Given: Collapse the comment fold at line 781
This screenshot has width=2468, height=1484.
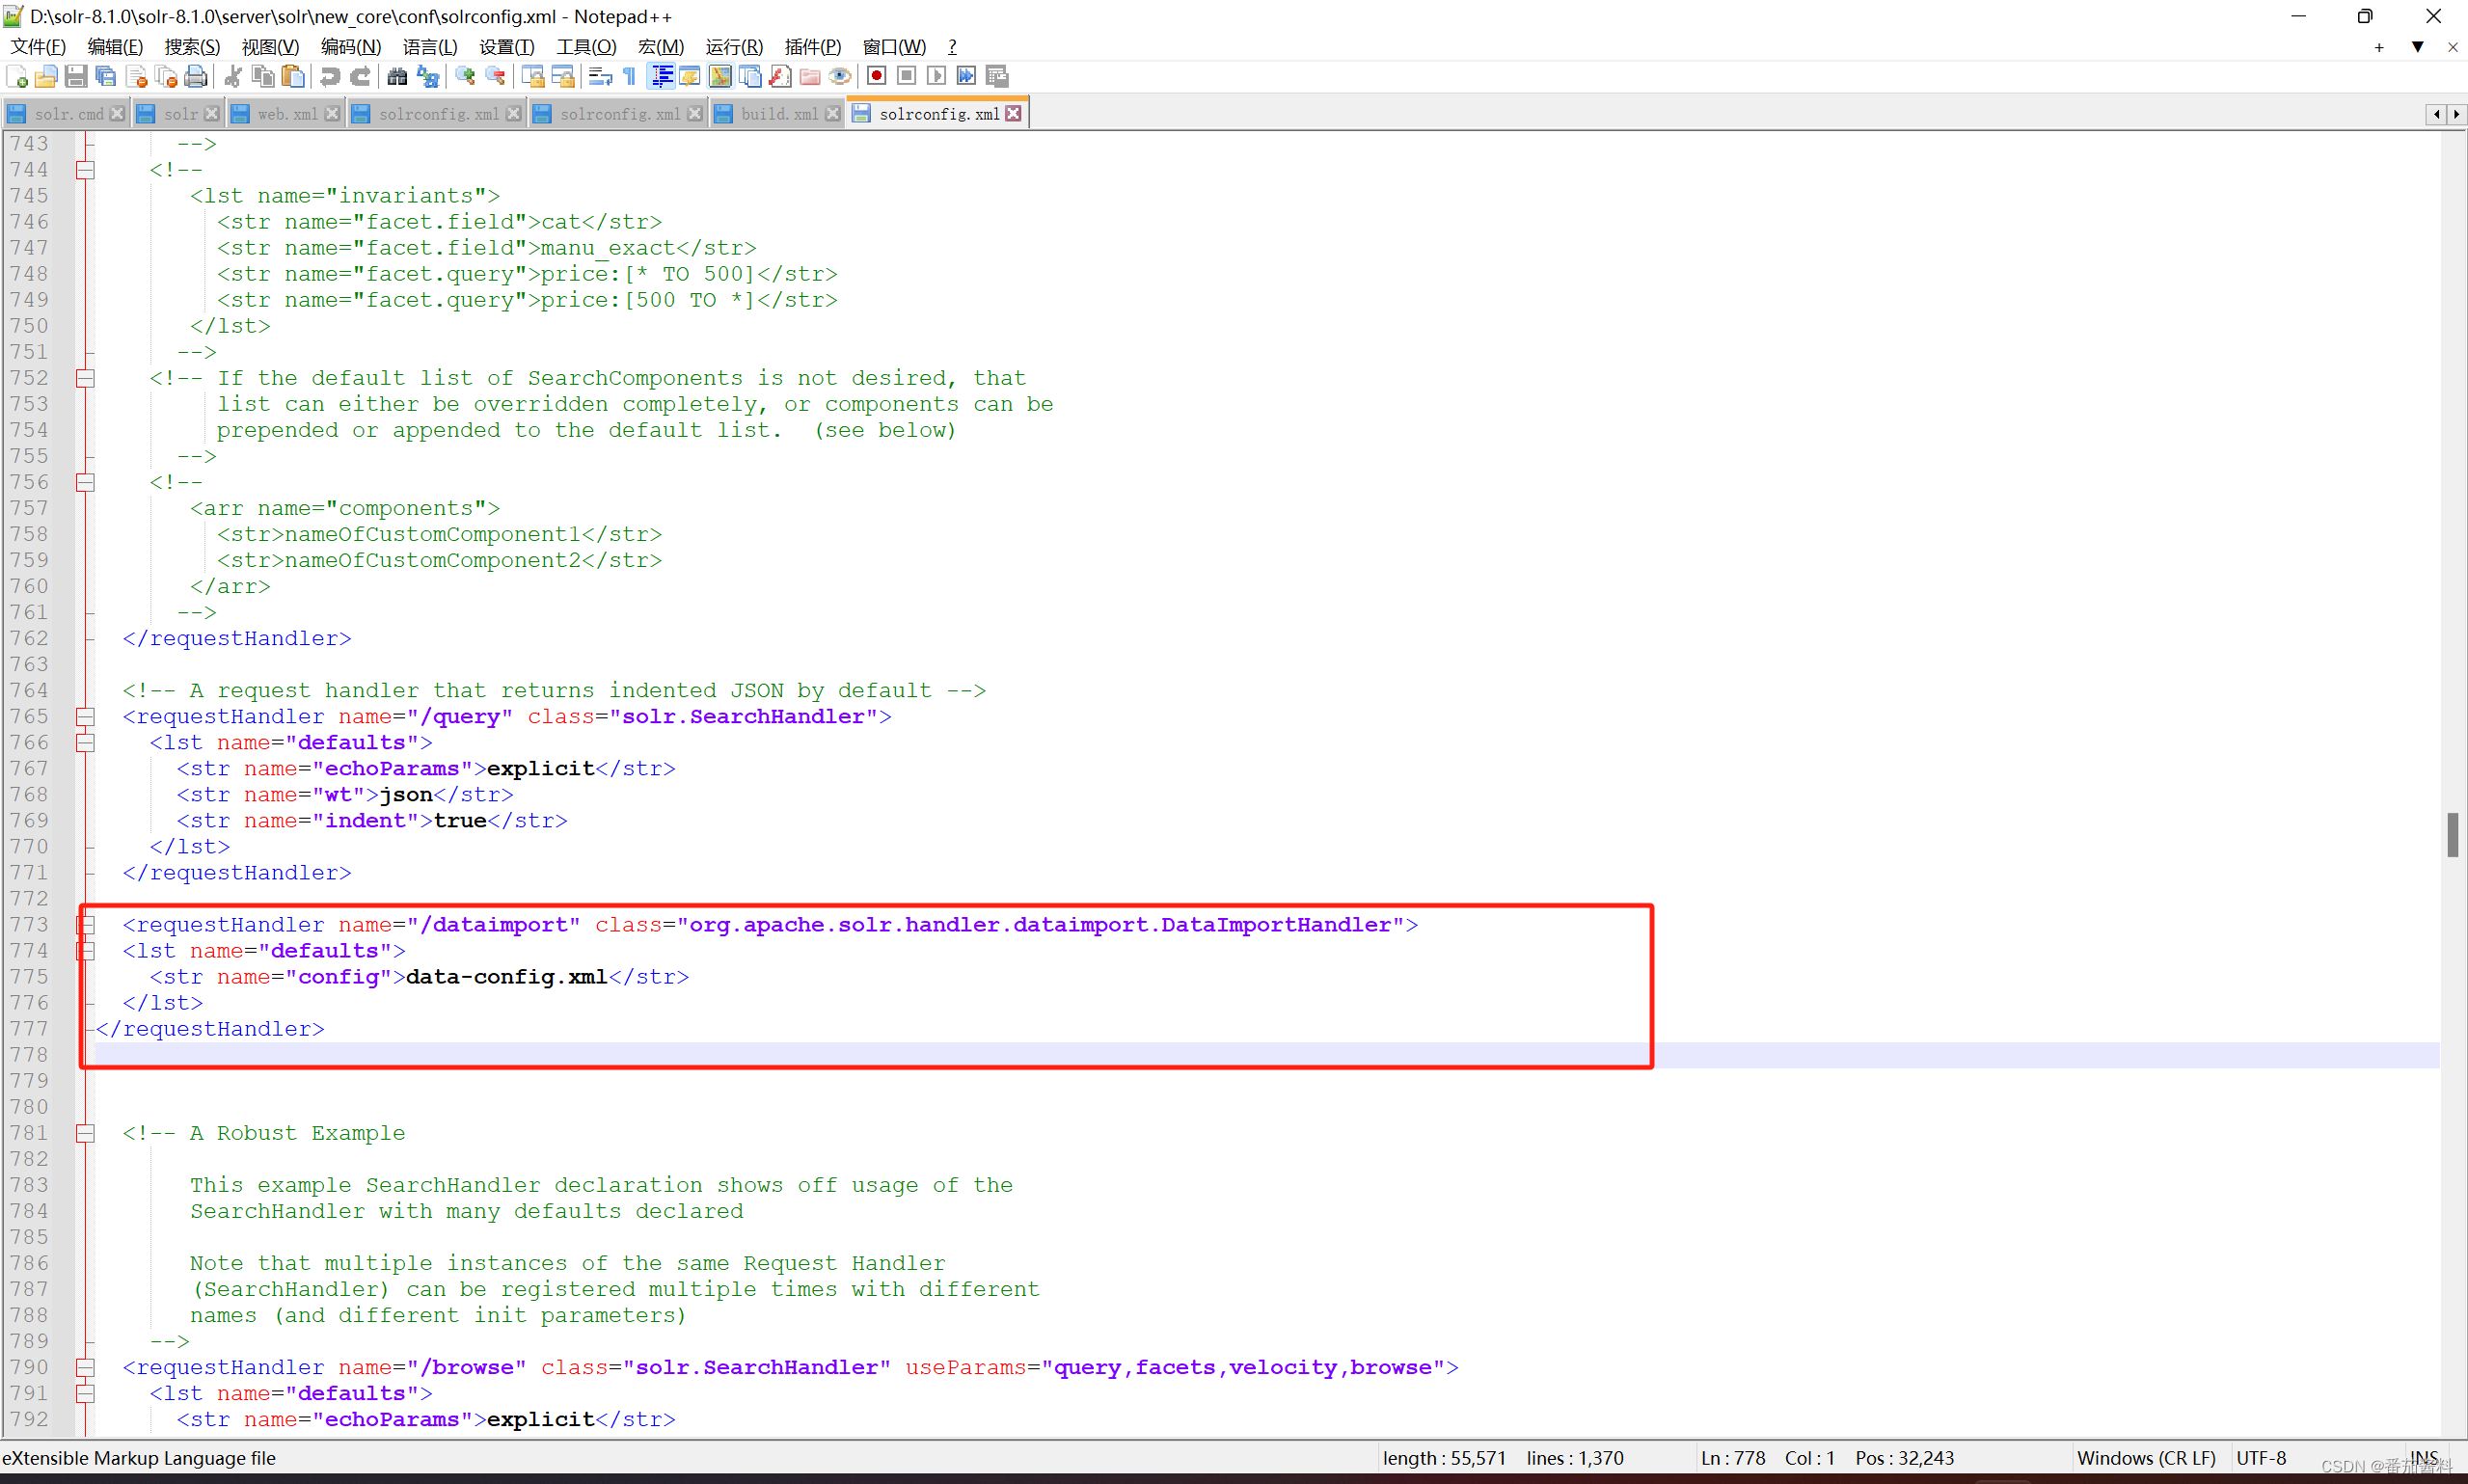Looking at the screenshot, I should 86,1134.
